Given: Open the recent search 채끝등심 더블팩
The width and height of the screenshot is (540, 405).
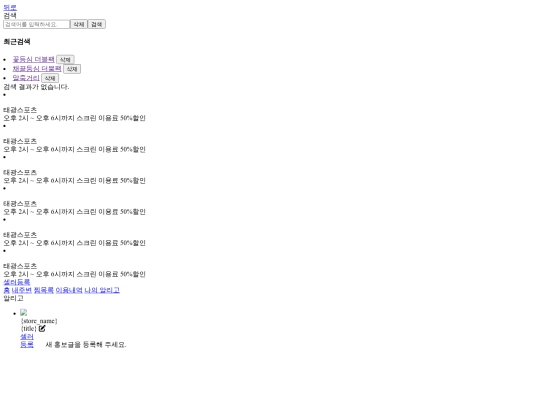Looking at the screenshot, I should tap(37, 69).
